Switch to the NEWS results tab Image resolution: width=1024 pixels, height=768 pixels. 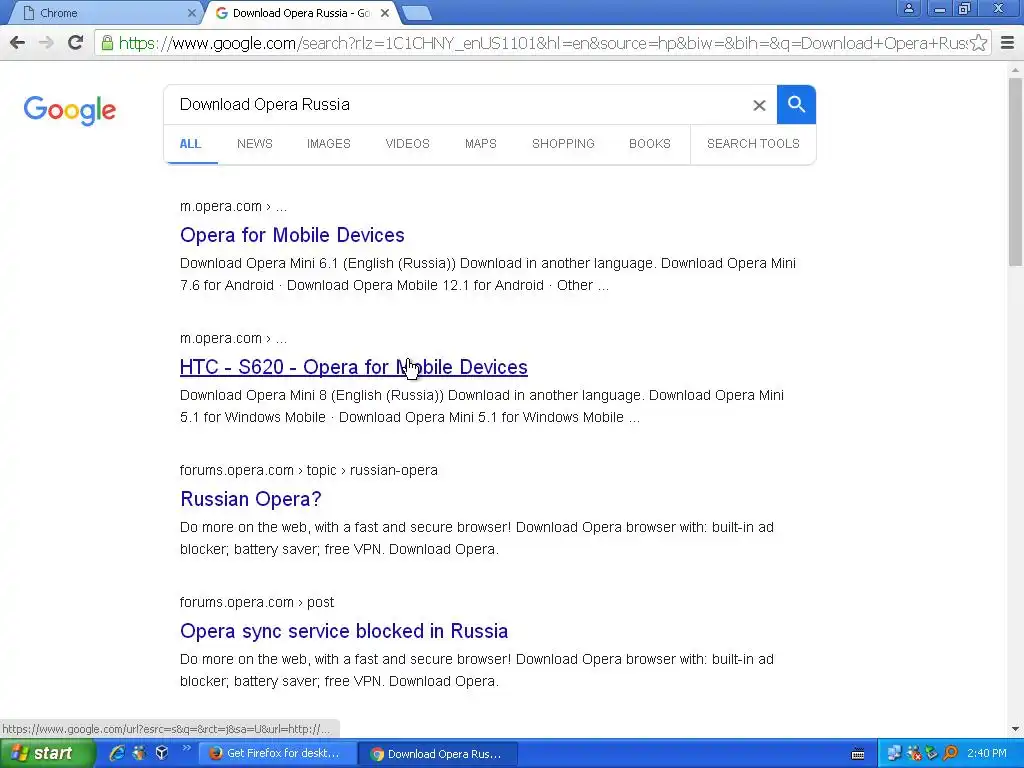click(x=255, y=144)
